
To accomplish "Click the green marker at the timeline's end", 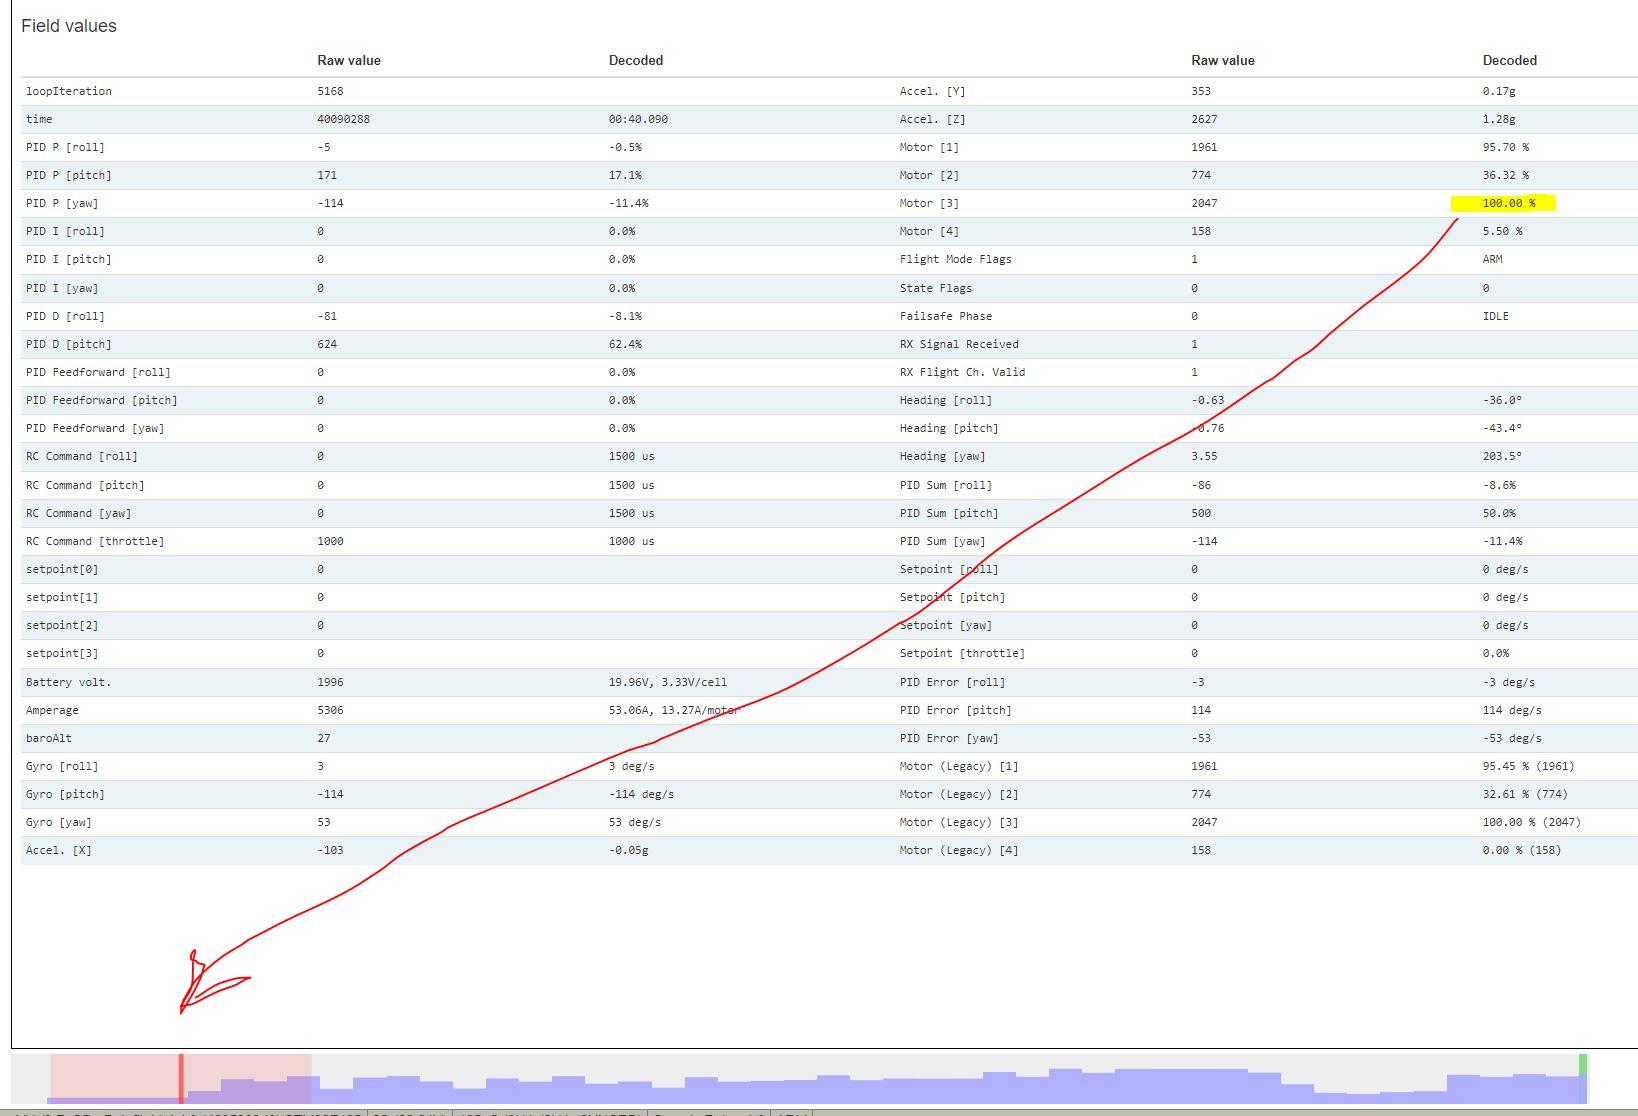I will 1583,1064.
